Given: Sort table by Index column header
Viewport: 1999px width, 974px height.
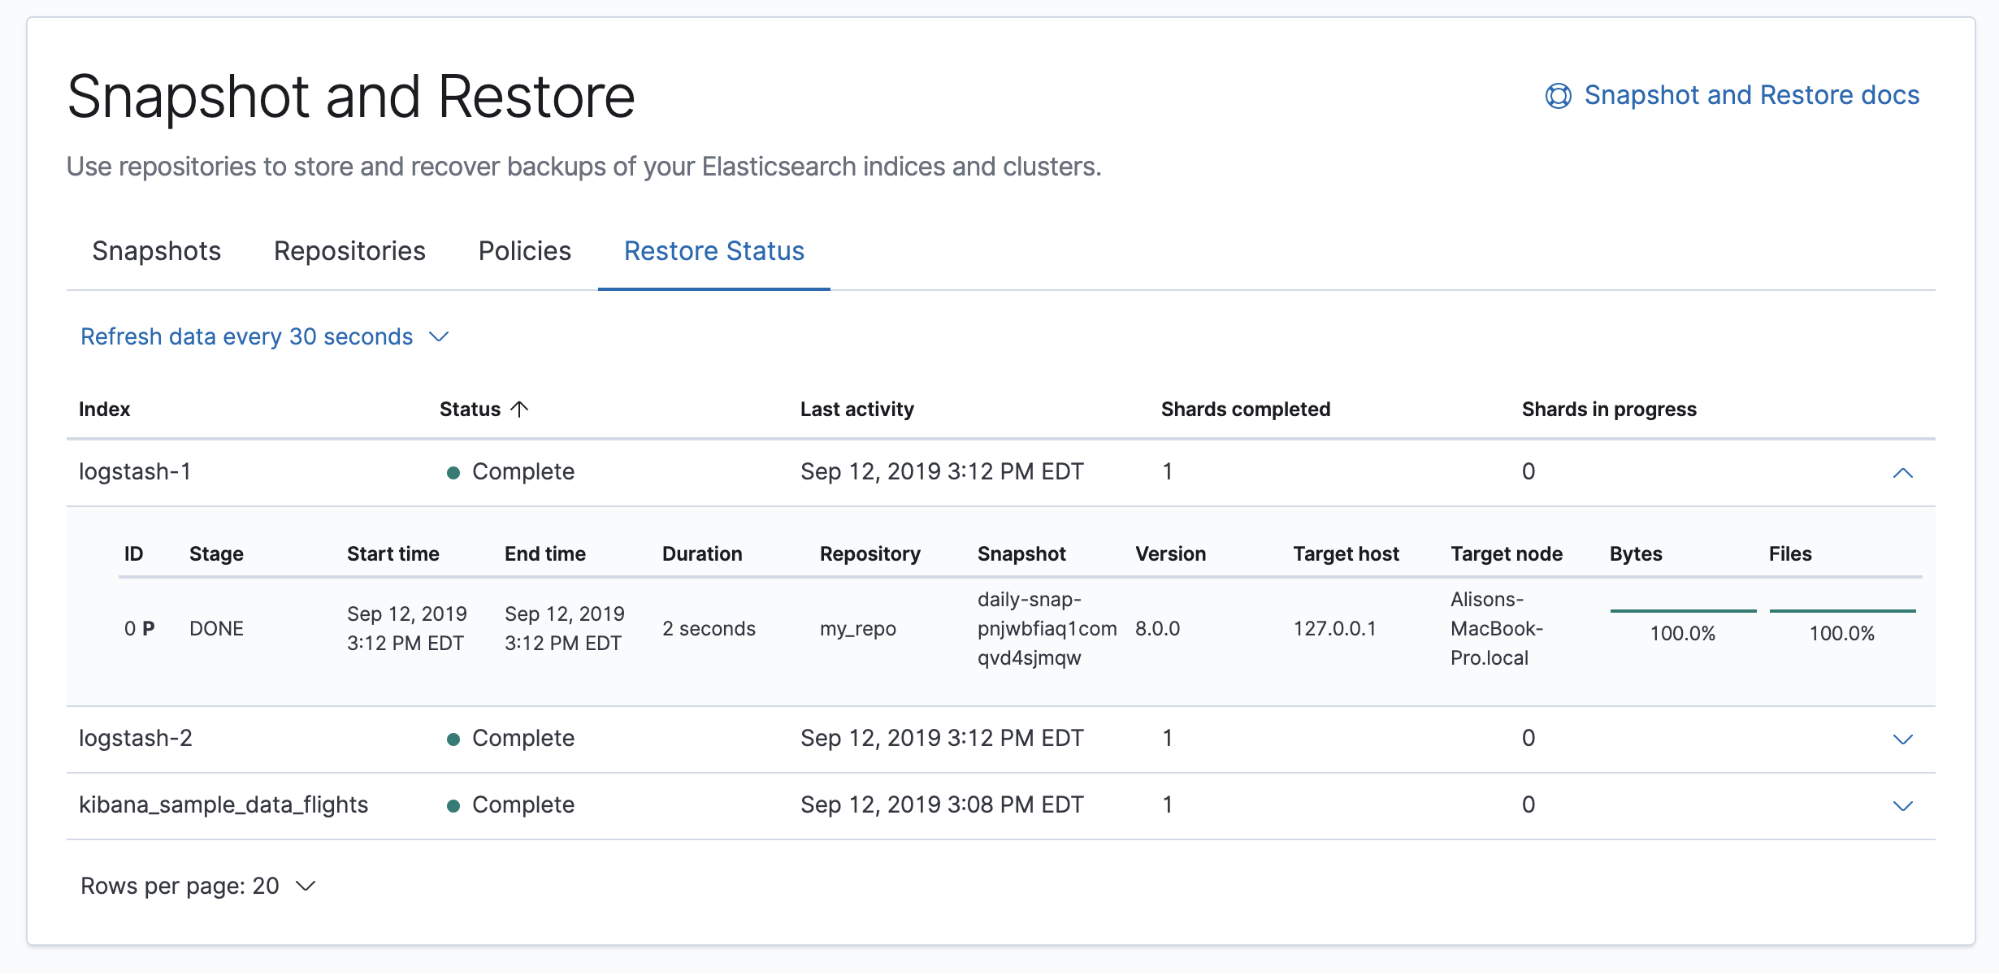Looking at the screenshot, I should (105, 409).
